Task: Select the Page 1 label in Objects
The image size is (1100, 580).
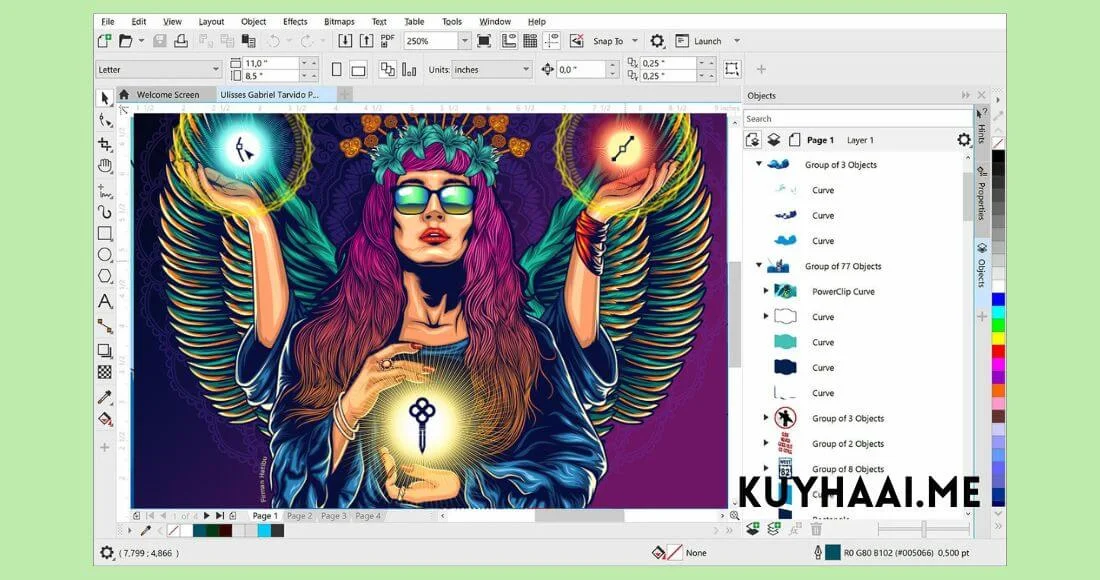Action: (x=820, y=140)
